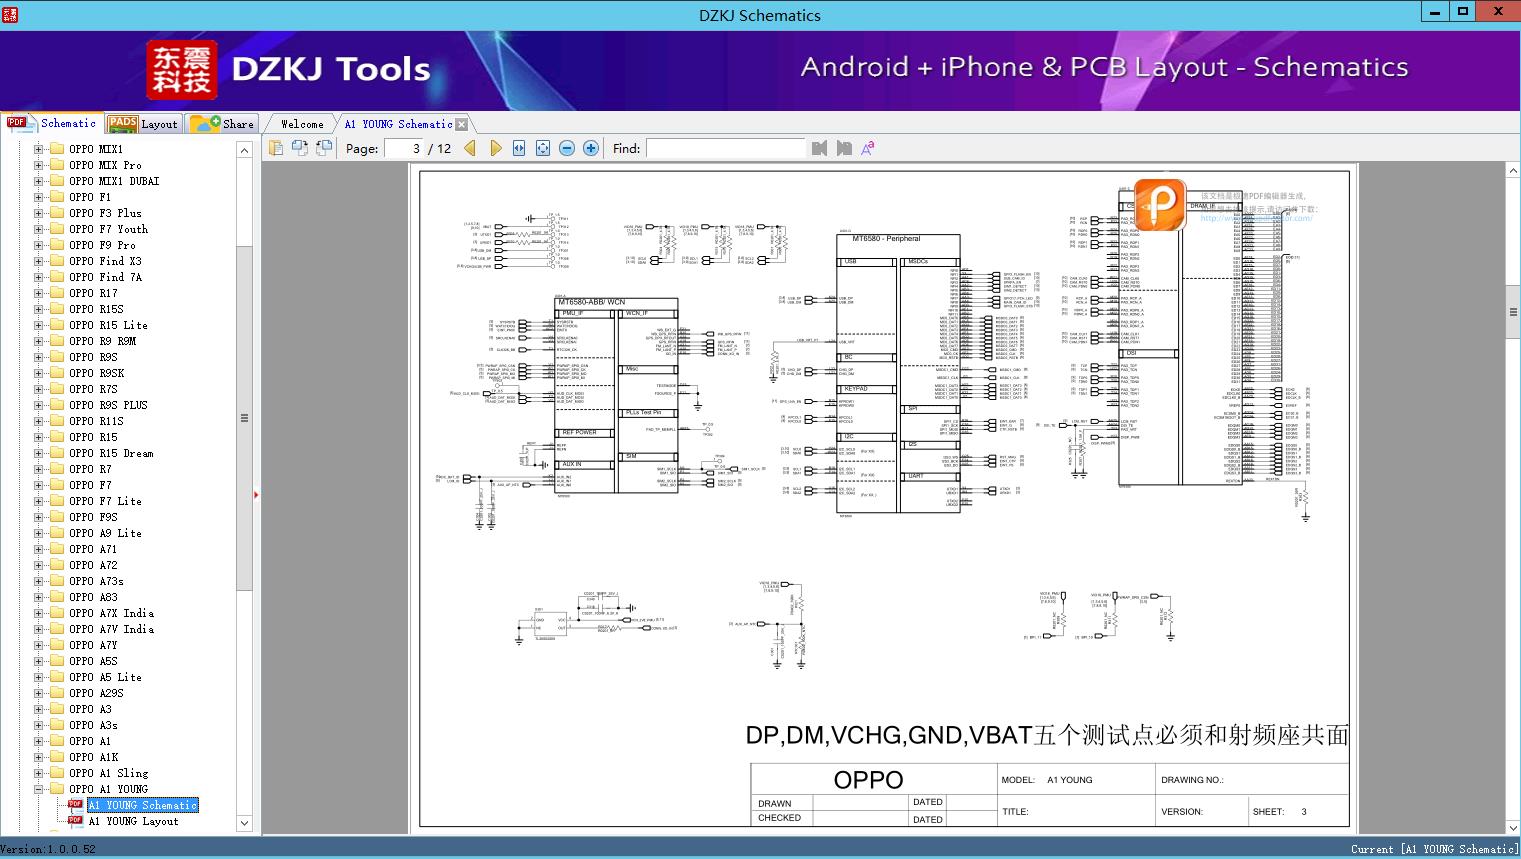1521x859 pixels.
Task: Select OPPO MIX1 DUBAI entry
Action: (x=114, y=181)
